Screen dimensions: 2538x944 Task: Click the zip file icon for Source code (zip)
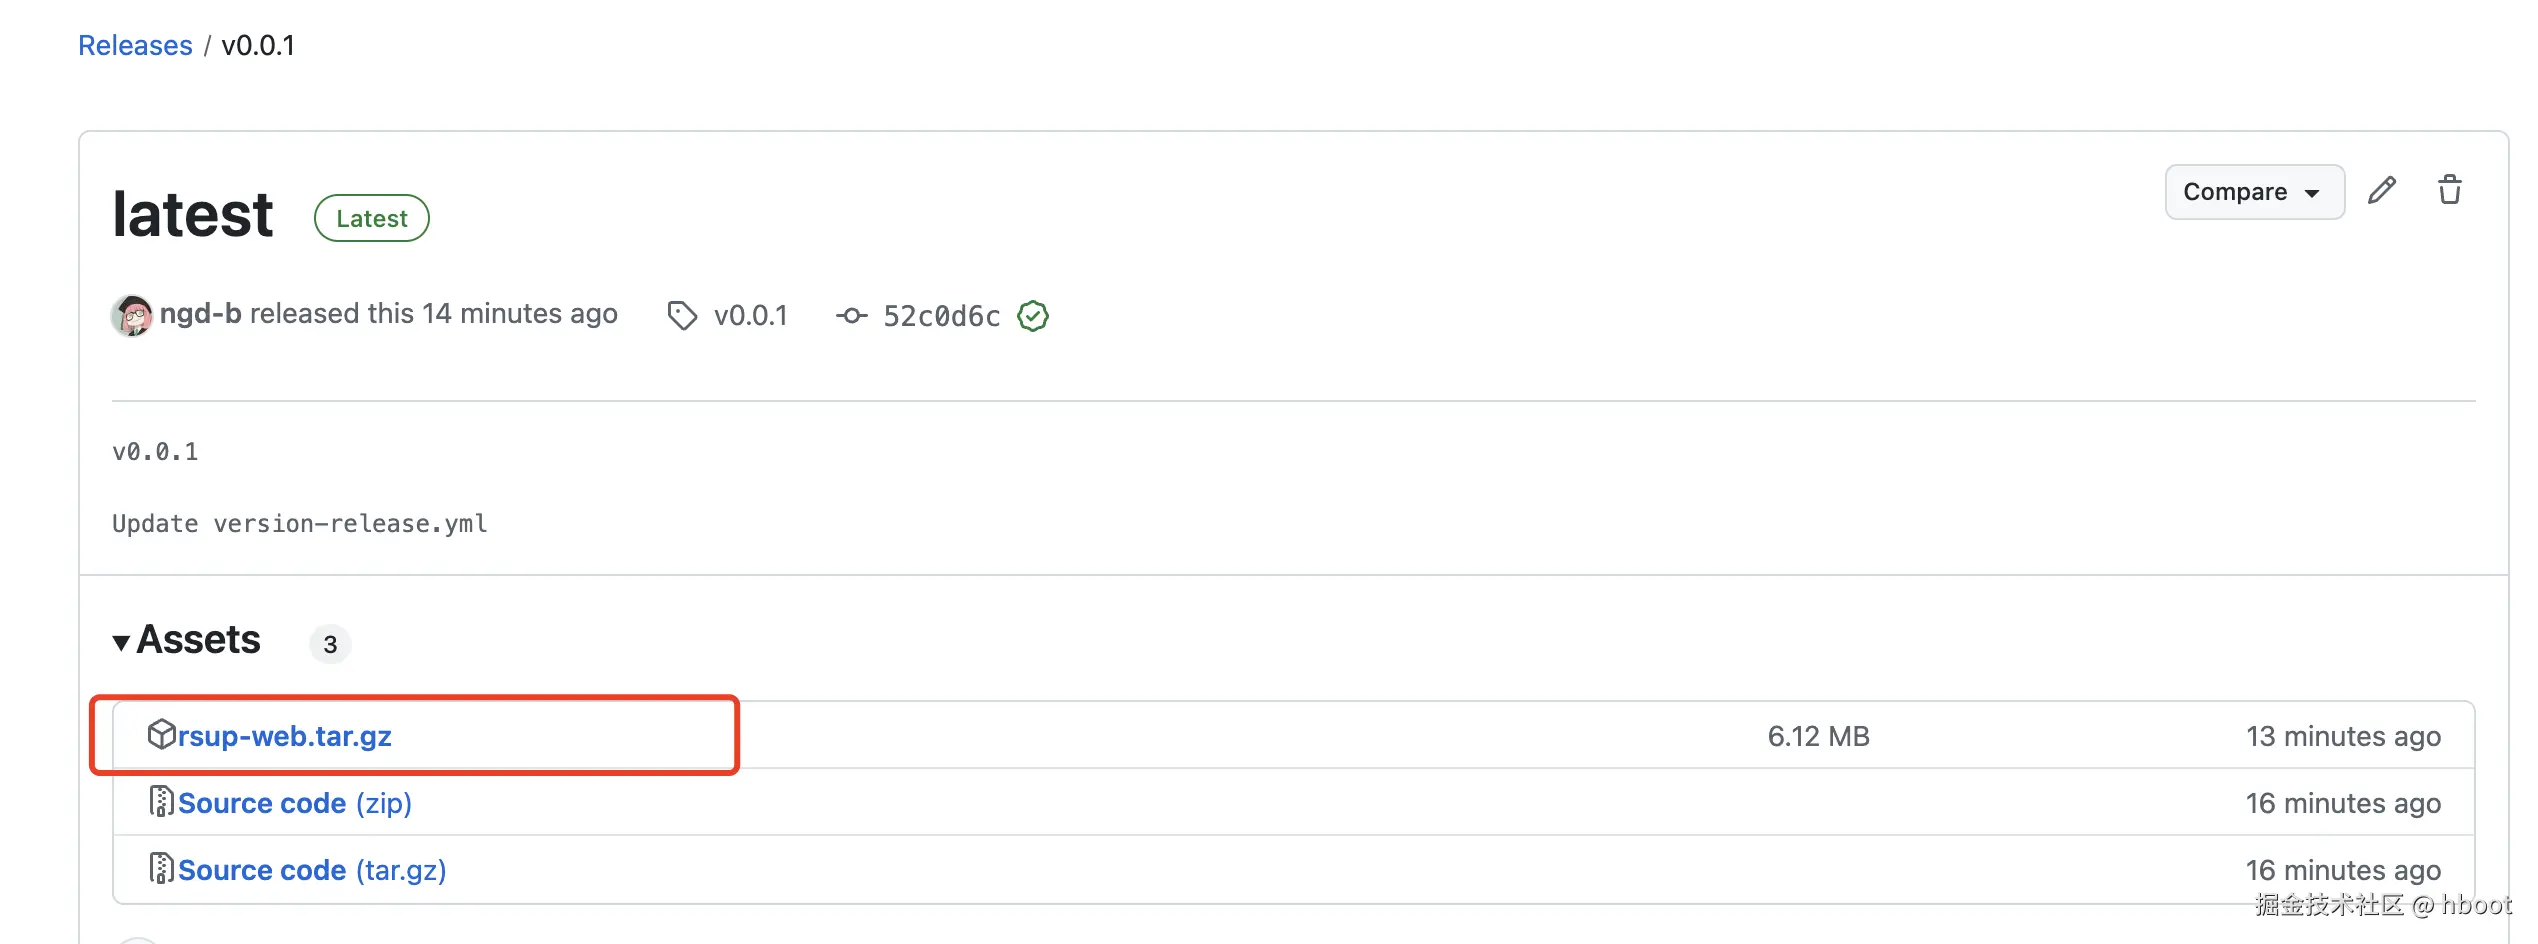(x=161, y=802)
